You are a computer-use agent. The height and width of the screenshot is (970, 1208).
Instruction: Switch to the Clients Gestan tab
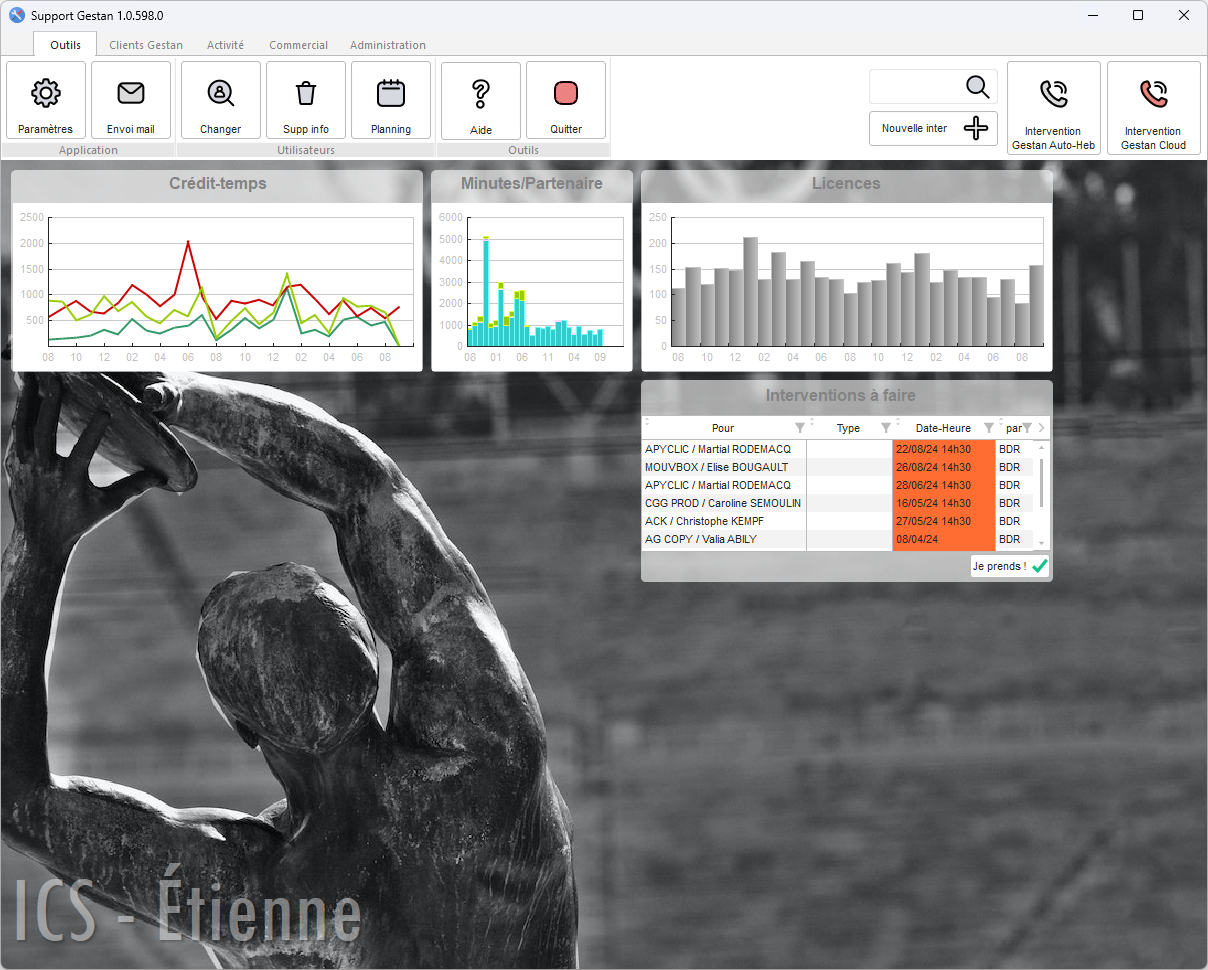(146, 45)
